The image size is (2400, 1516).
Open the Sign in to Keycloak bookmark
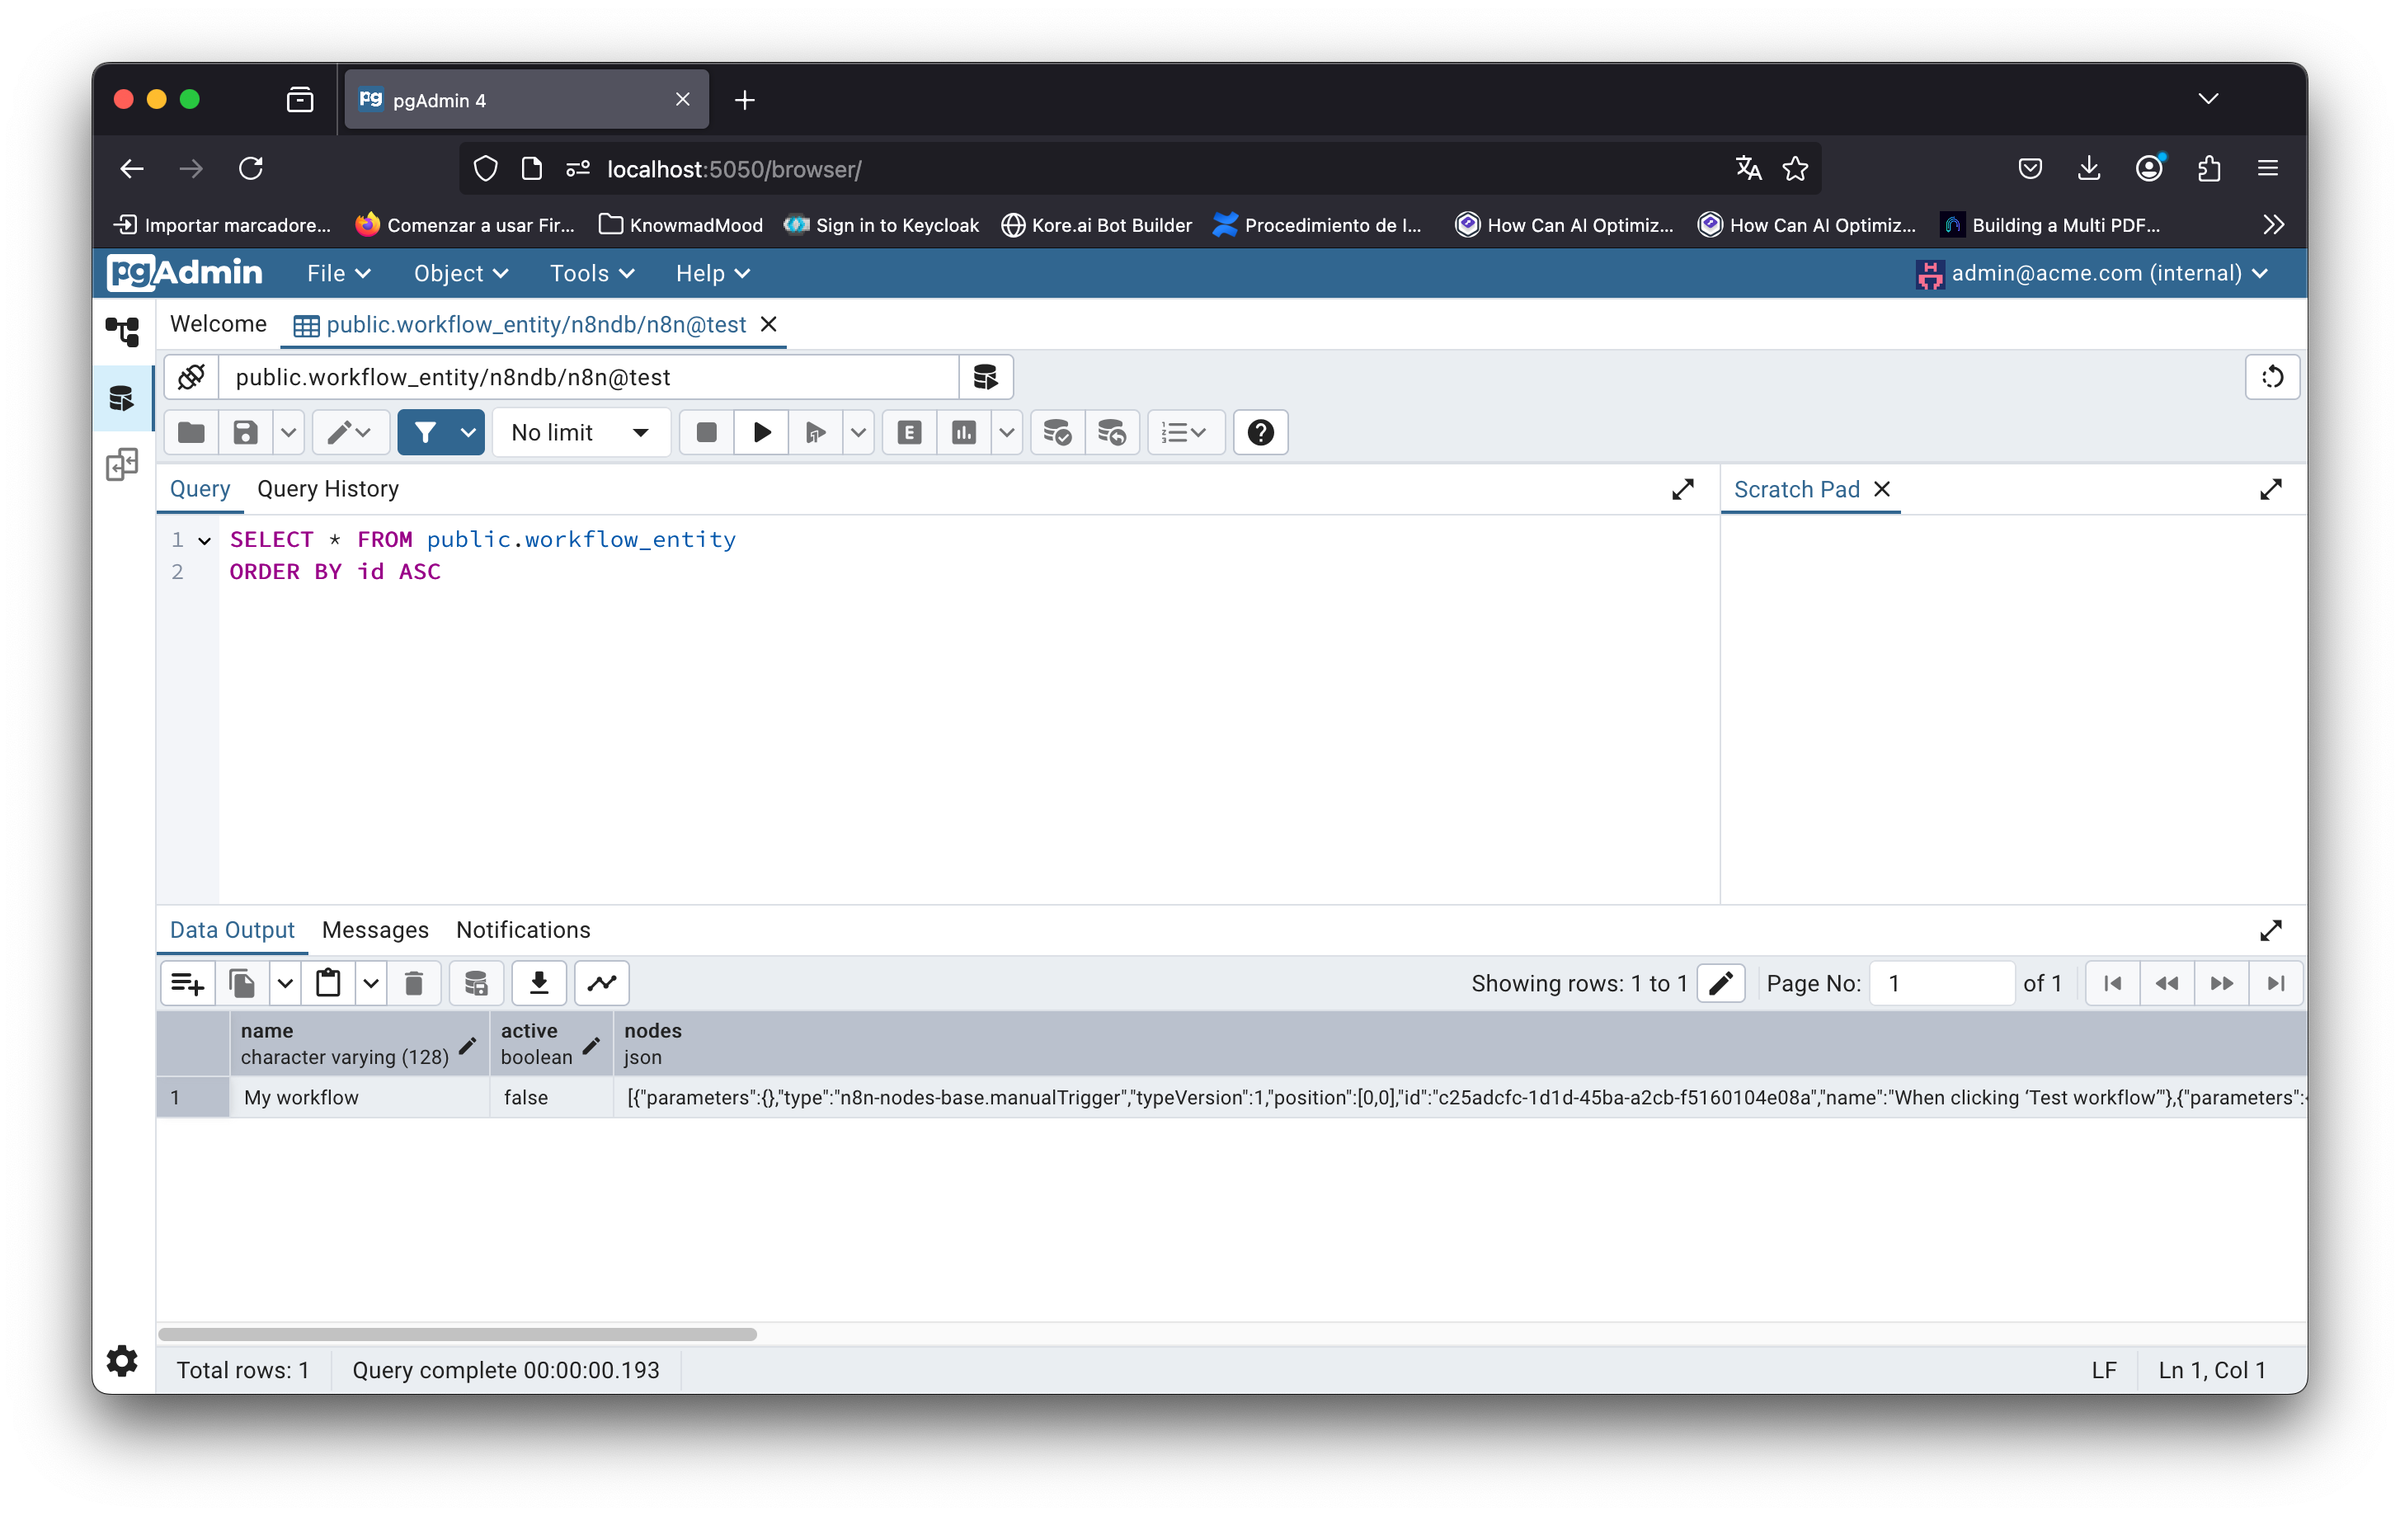click(x=881, y=225)
